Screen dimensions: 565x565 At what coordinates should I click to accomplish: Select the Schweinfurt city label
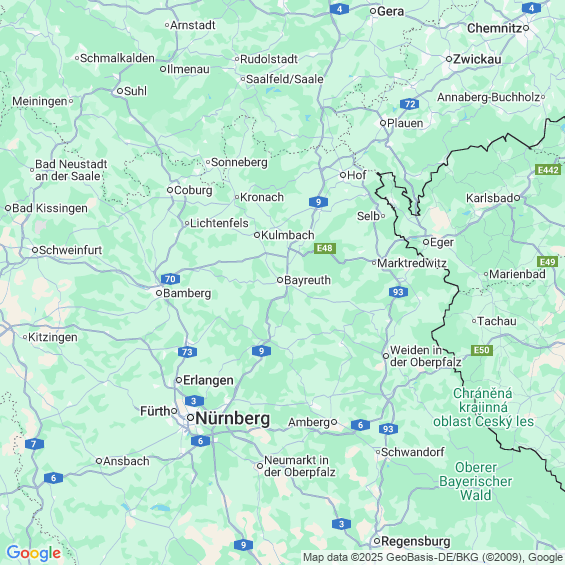pyautogui.click(x=71, y=250)
